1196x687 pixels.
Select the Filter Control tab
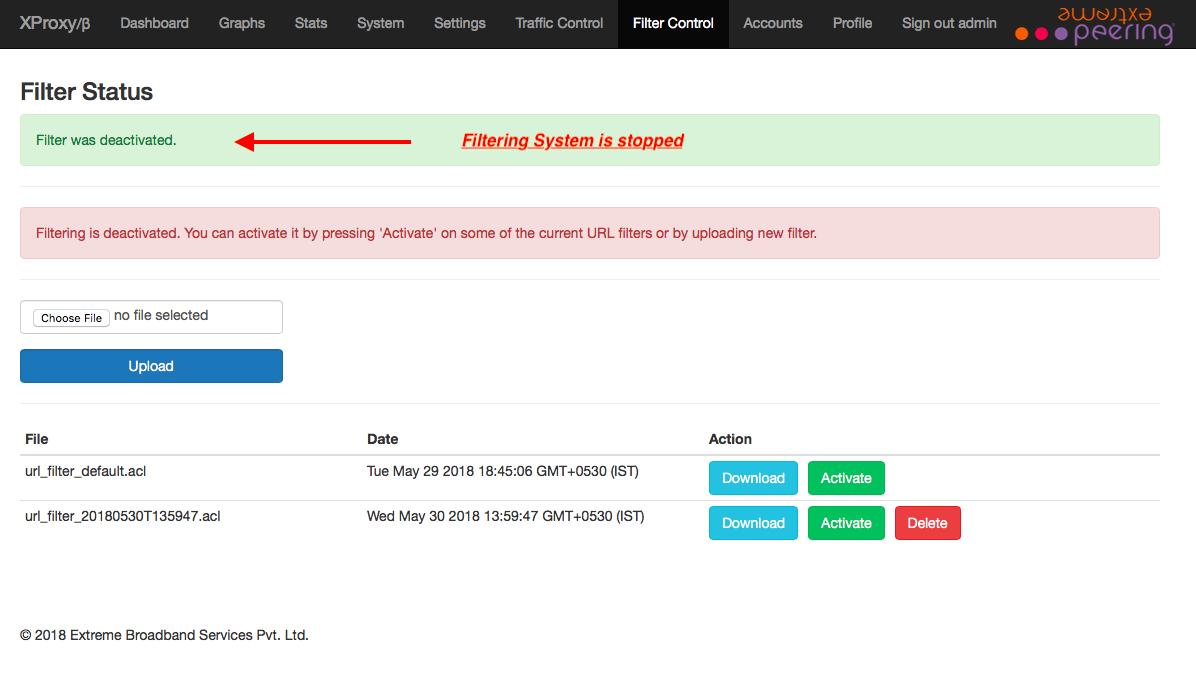coord(672,23)
